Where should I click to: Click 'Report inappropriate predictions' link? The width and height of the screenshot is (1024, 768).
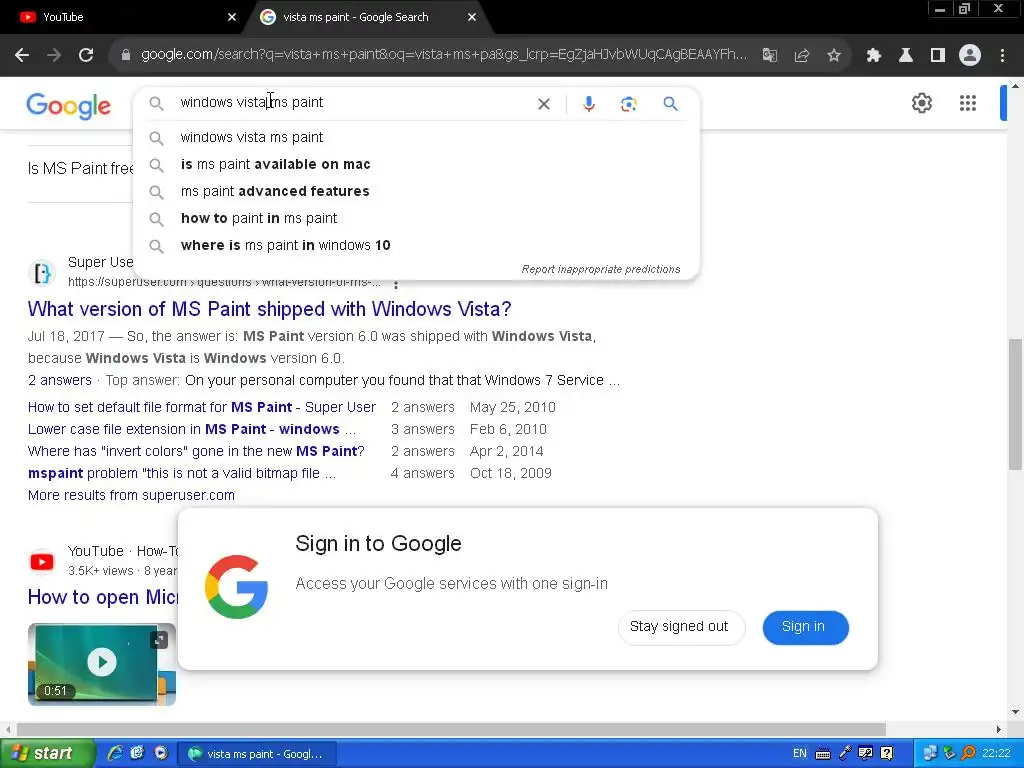tap(601, 269)
